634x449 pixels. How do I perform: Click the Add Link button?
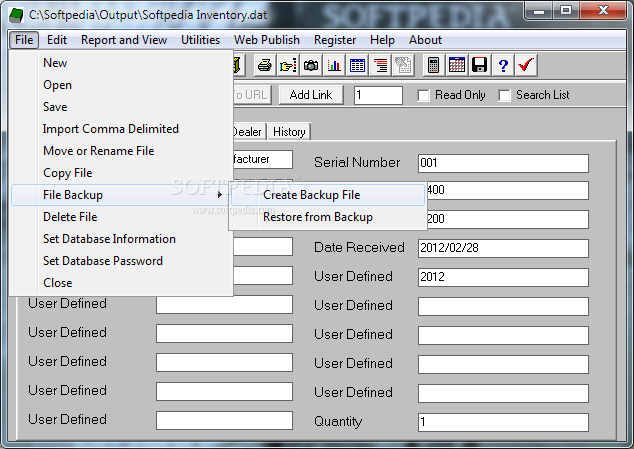pyautogui.click(x=311, y=95)
